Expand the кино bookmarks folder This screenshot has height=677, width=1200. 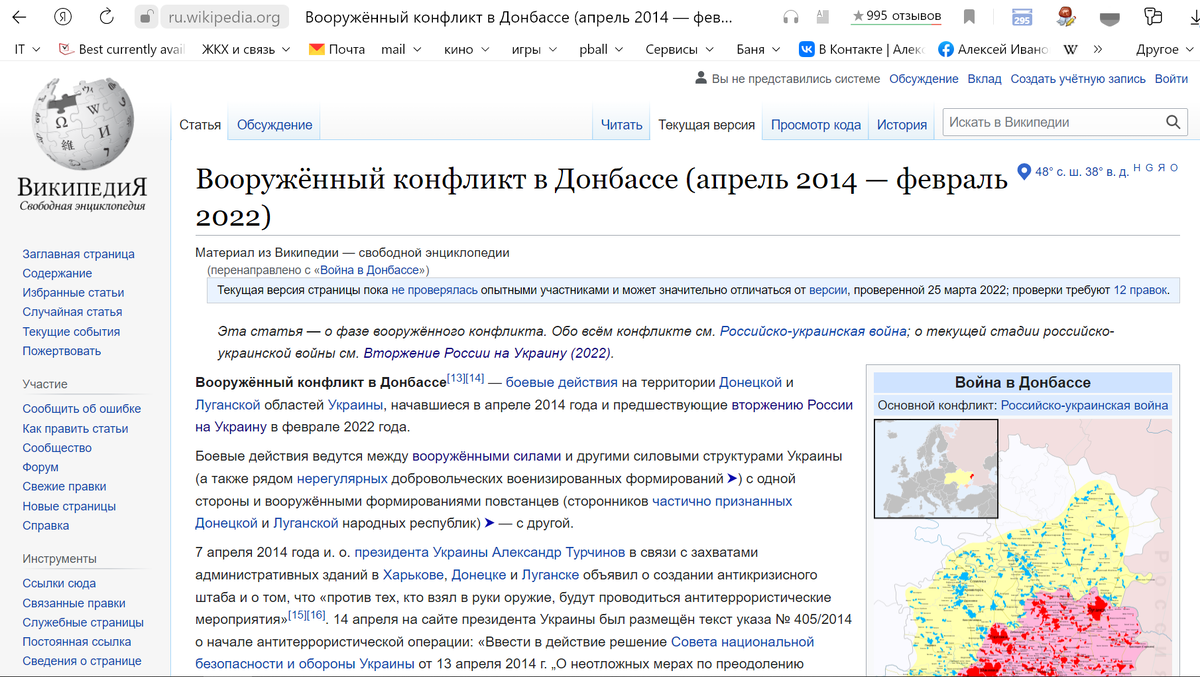click(x=467, y=49)
